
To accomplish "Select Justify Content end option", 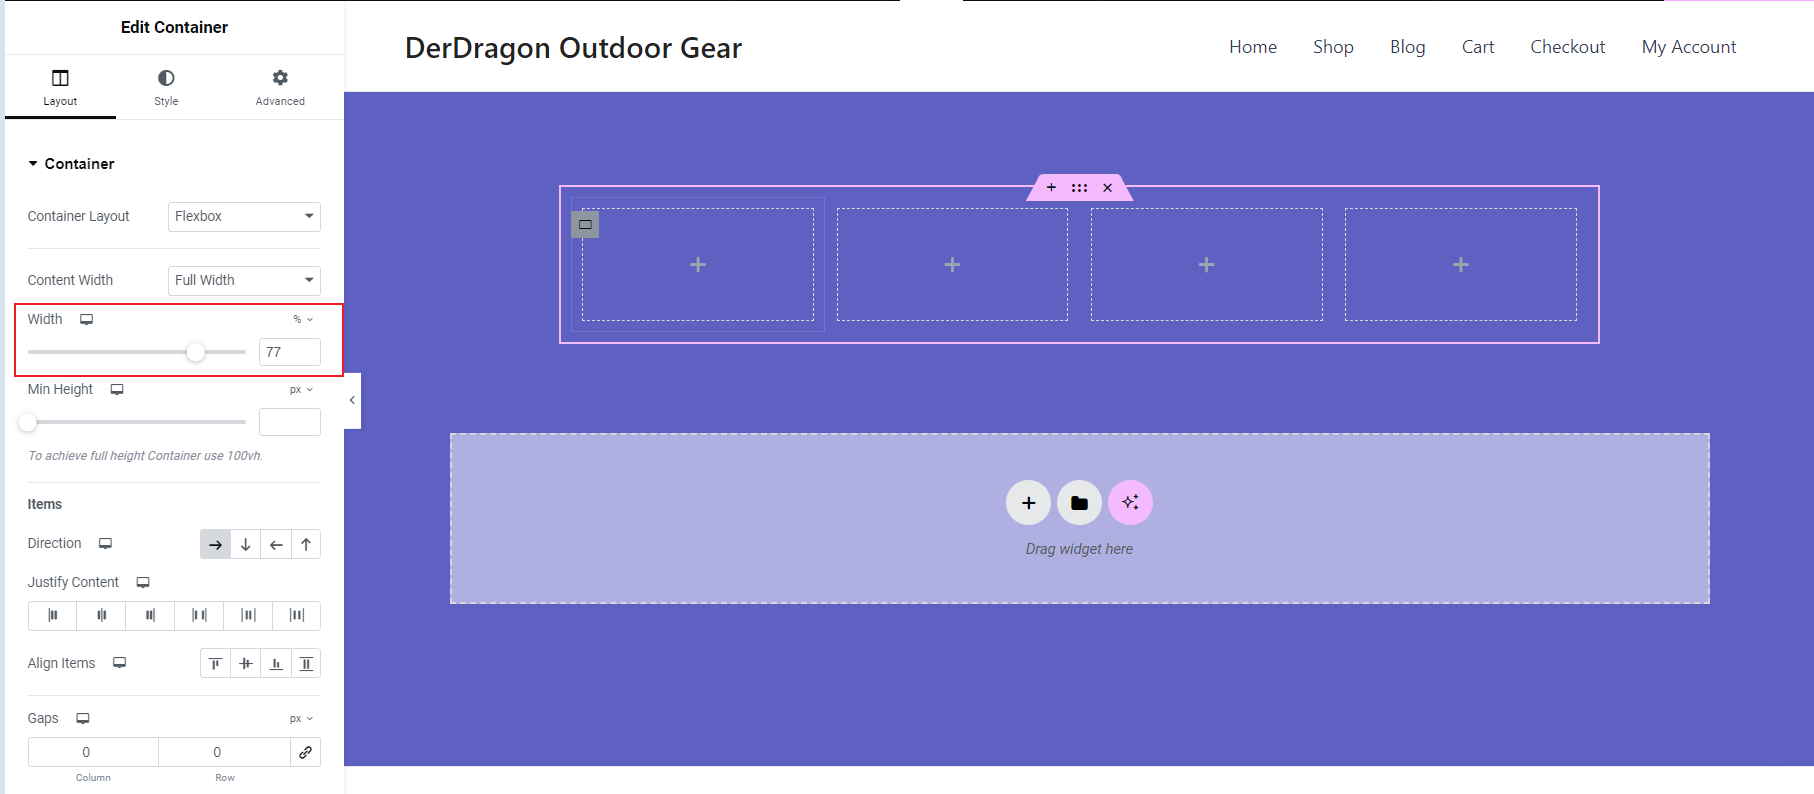I will [x=150, y=615].
